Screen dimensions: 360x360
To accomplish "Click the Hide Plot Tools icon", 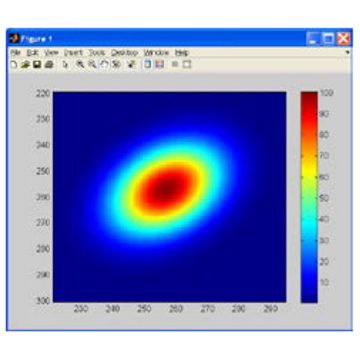I will pyautogui.click(x=175, y=65).
